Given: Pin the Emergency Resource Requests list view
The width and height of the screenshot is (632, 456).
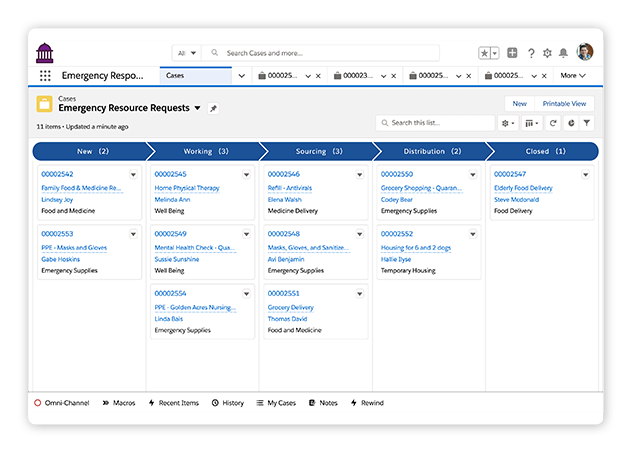Looking at the screenshot, I should [213, 108].
